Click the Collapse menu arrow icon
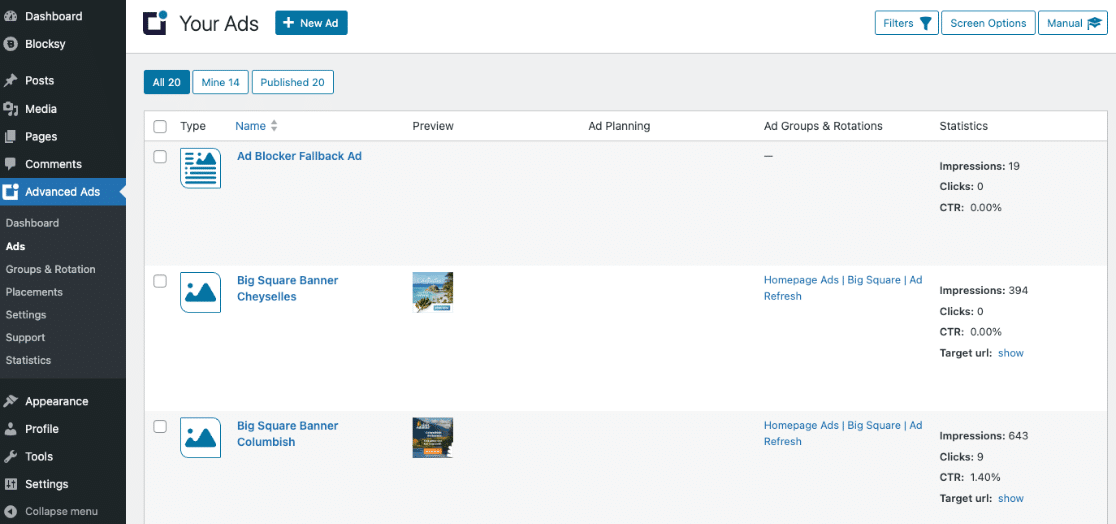This screenshot has width=1116, height=524. tap(10, 511)
